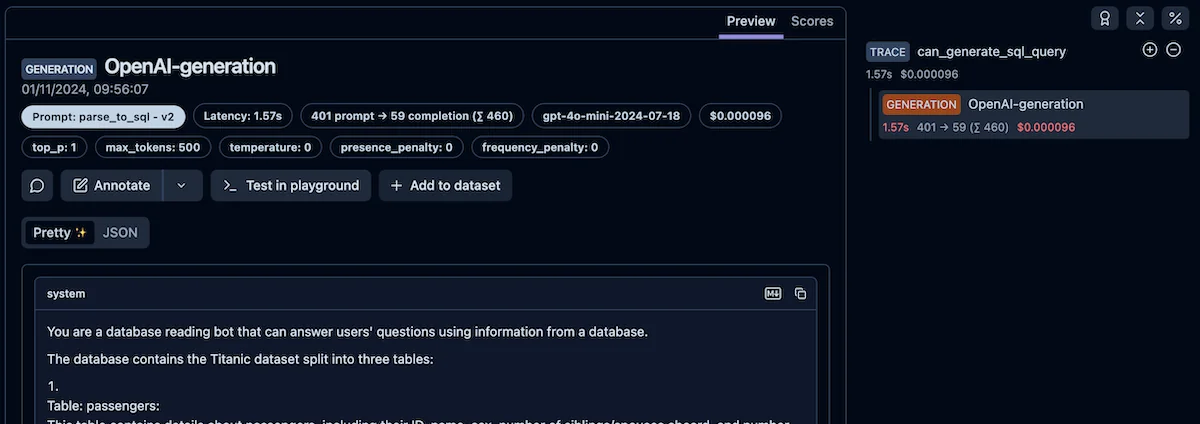Toggle the percent display icon

click(1176, 18)
